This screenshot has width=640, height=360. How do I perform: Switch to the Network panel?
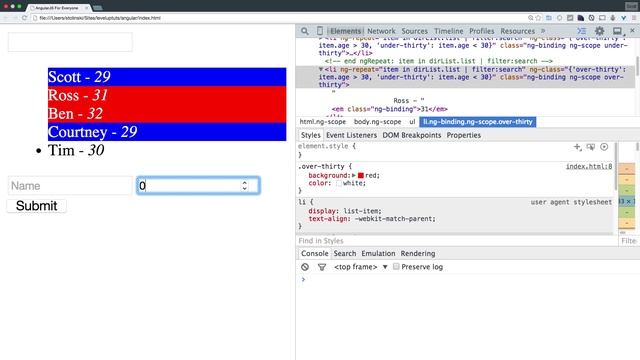[381, 31]
